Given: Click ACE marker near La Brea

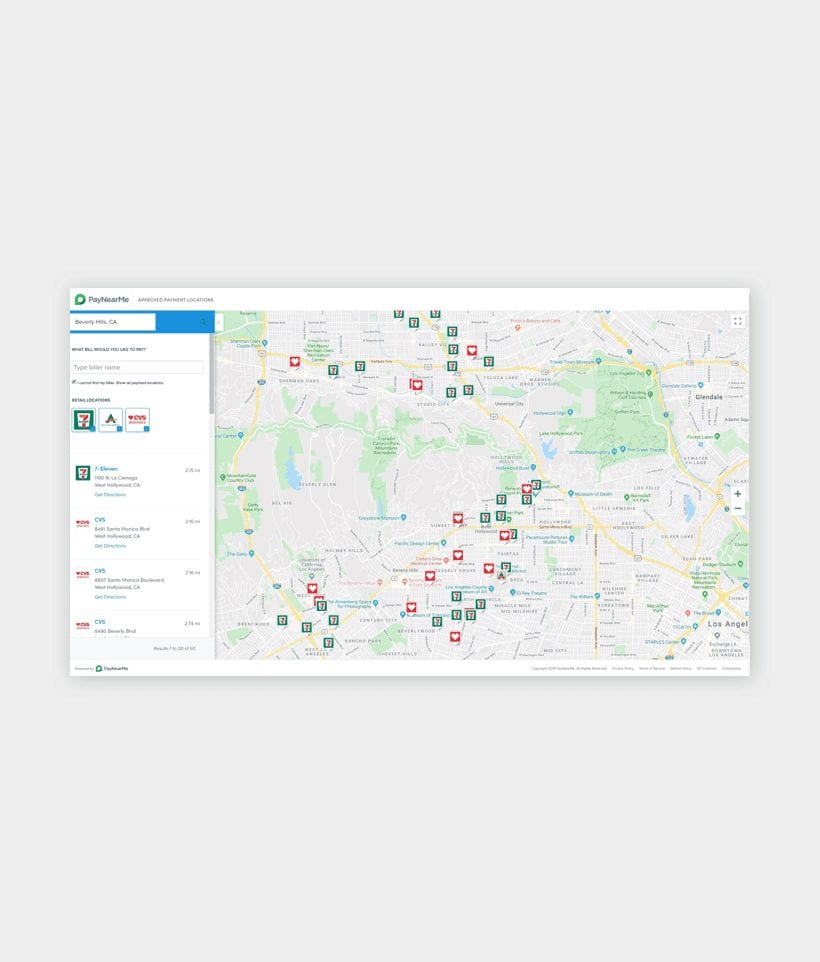Looking at the screenshot, I should click(502, 575).
